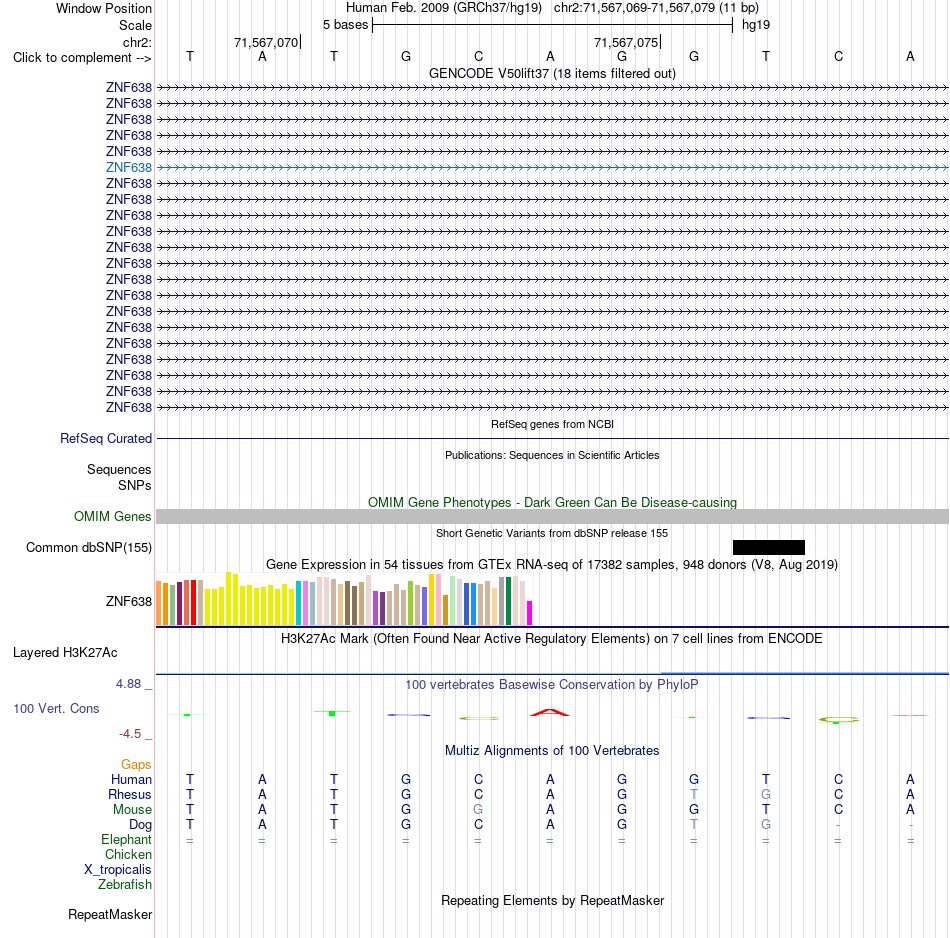Click the faded G in Dog row
Viewport: 950px width, 938px height.
[x=766, y=825]
